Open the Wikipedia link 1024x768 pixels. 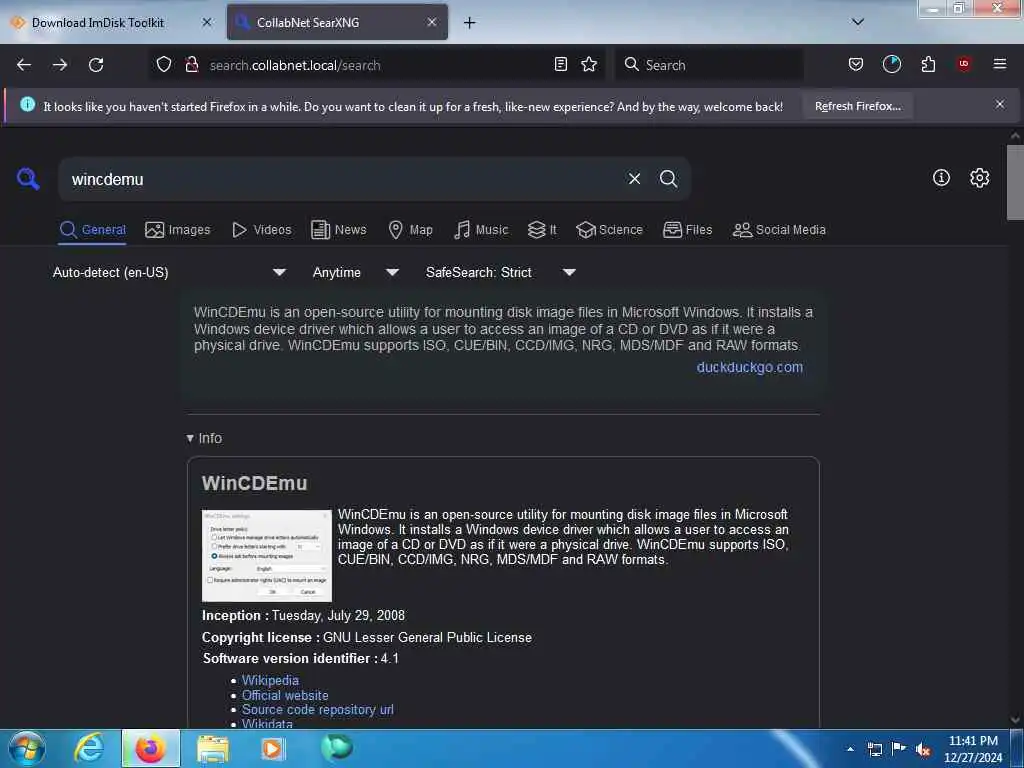point(270,680)
